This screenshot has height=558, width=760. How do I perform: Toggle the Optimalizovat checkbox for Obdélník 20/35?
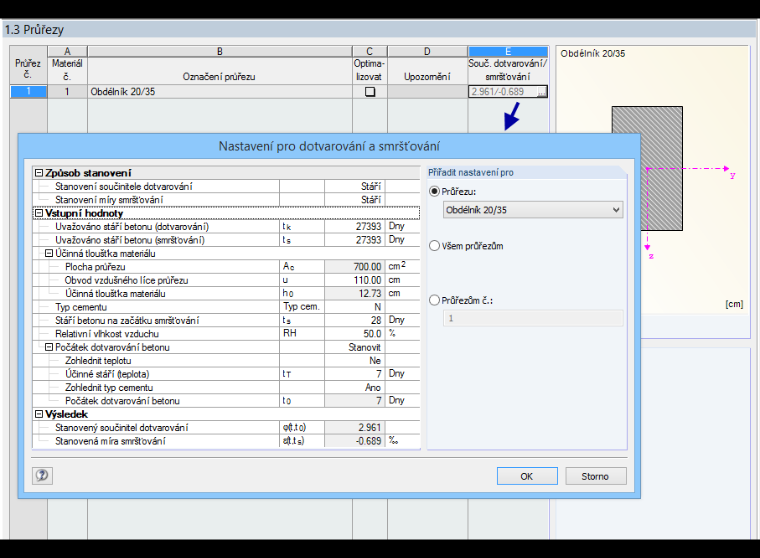point(370,92)
